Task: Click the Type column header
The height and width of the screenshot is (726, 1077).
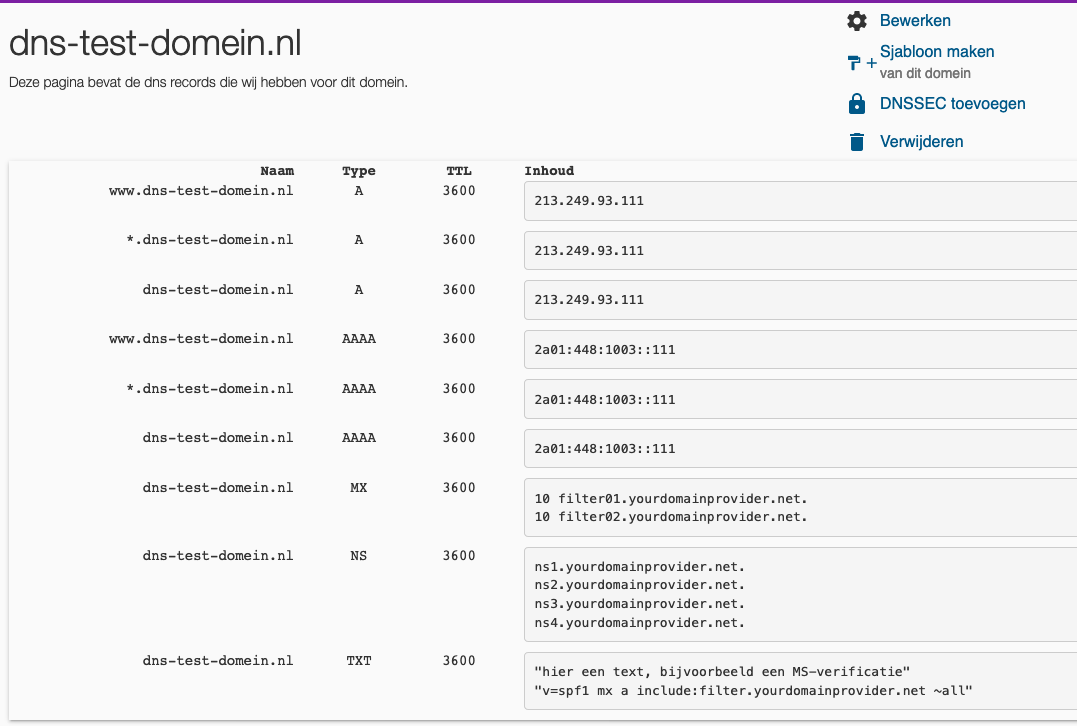Action: (x=359, y=171)
